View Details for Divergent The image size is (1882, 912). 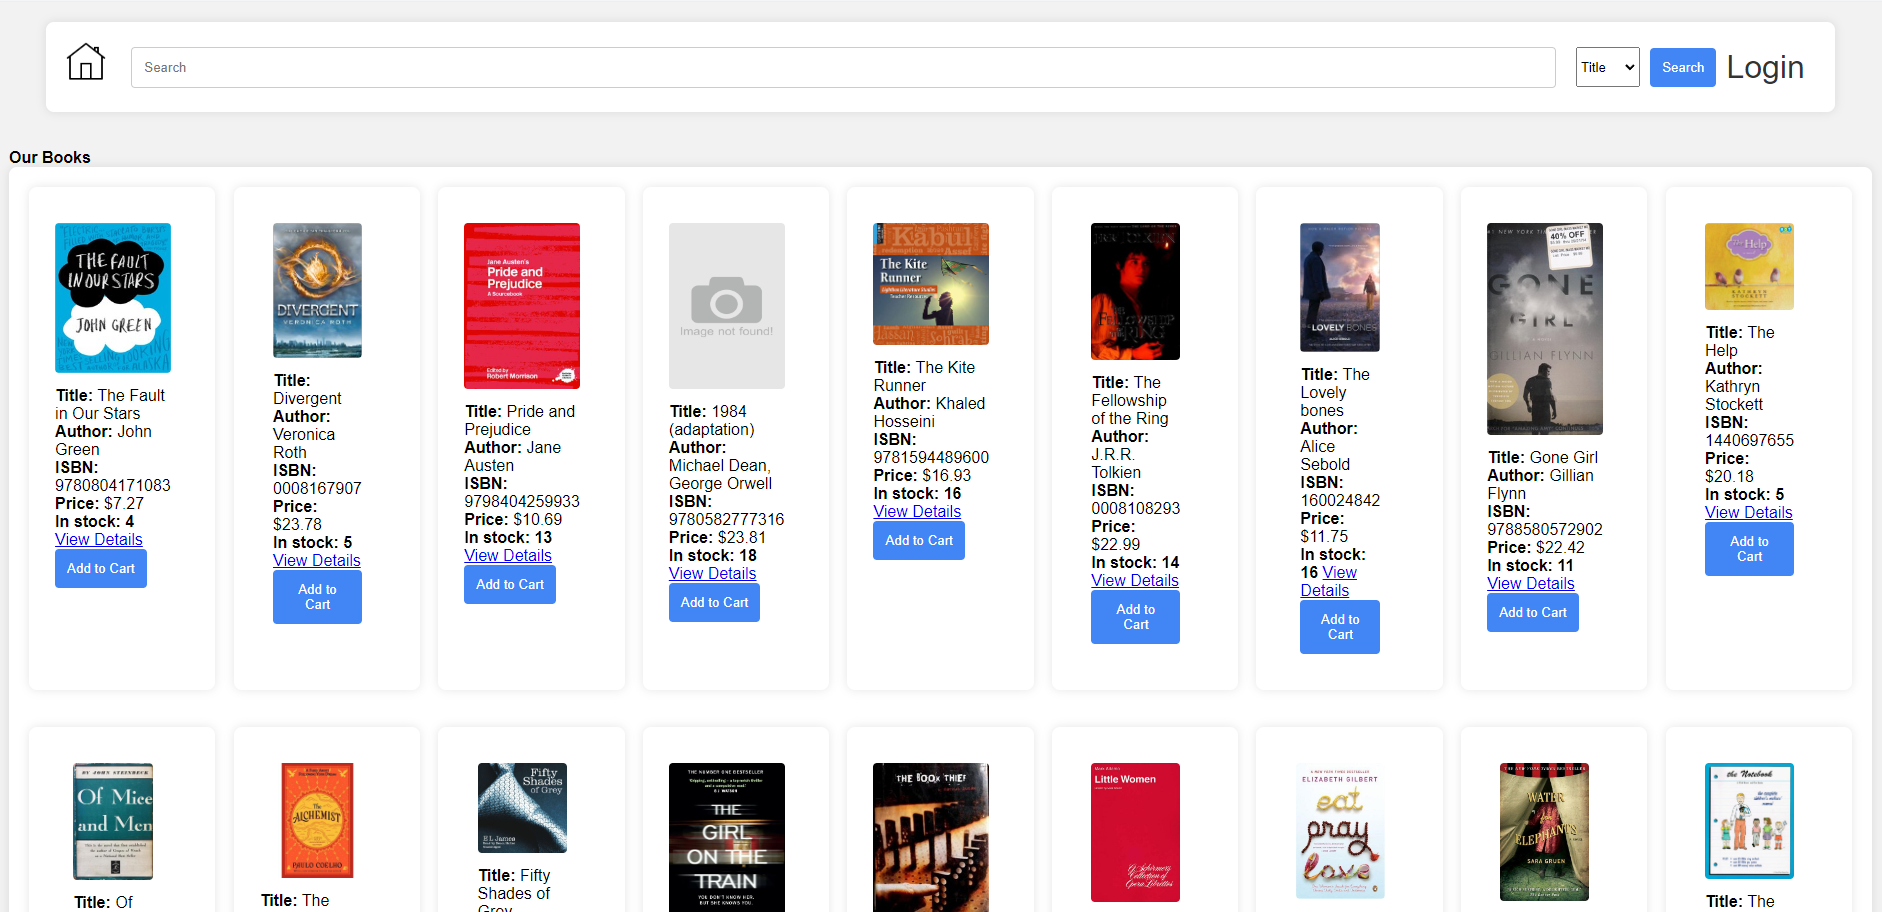[x=317, y=560]
